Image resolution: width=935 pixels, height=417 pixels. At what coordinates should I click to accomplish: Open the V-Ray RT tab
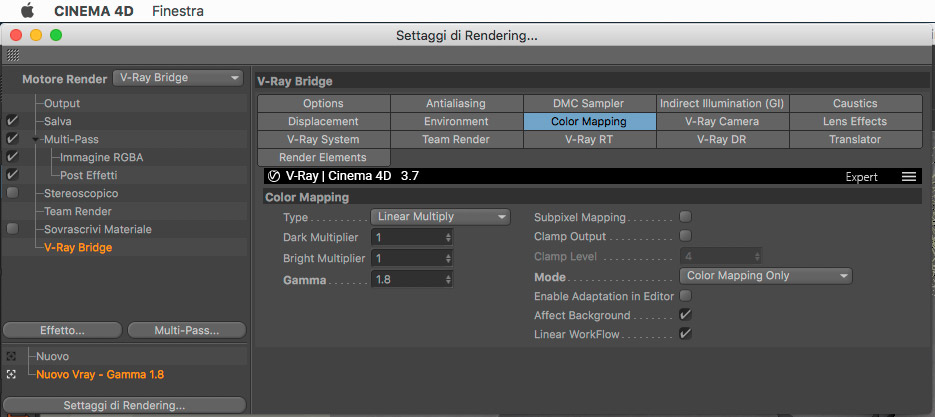point(590,139)
